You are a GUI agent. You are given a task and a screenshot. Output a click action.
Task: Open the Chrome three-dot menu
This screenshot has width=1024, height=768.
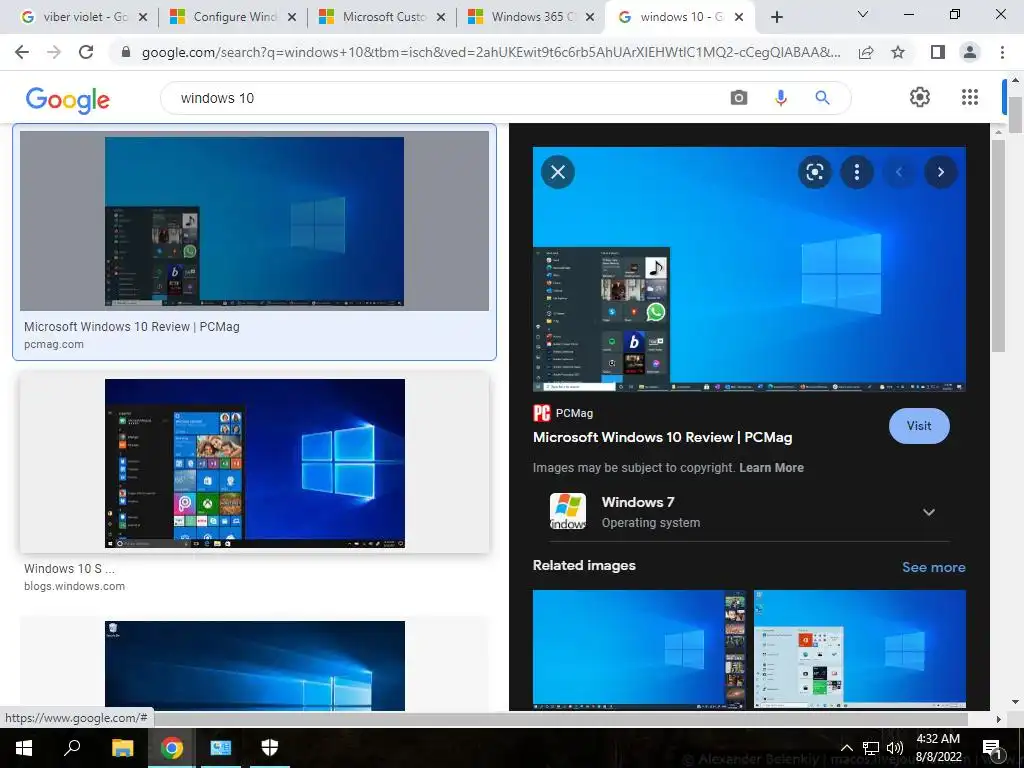(x=1002, y=52)
